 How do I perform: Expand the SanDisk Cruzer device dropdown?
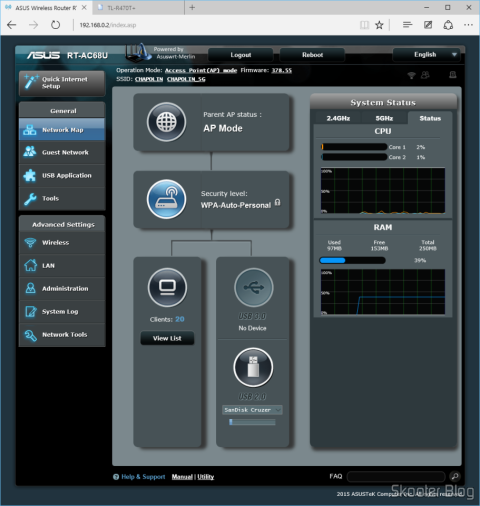coord(252,410)
